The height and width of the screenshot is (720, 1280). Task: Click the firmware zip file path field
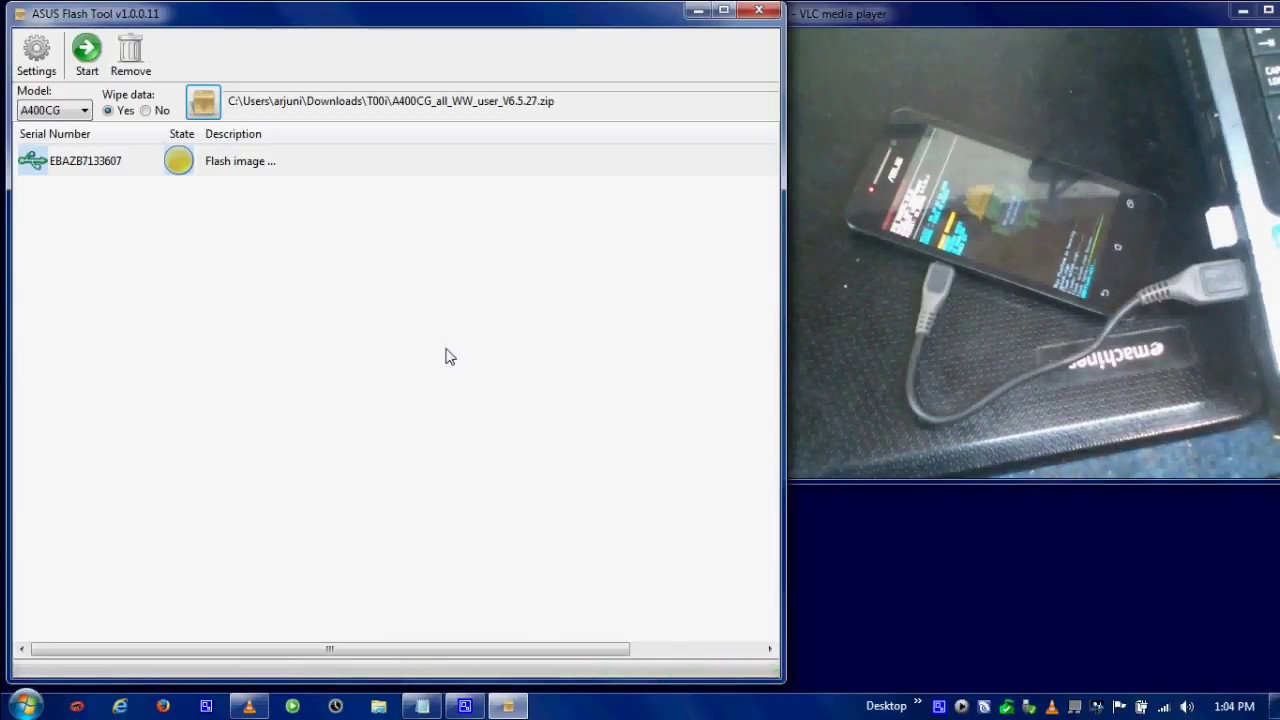(391, 101)
